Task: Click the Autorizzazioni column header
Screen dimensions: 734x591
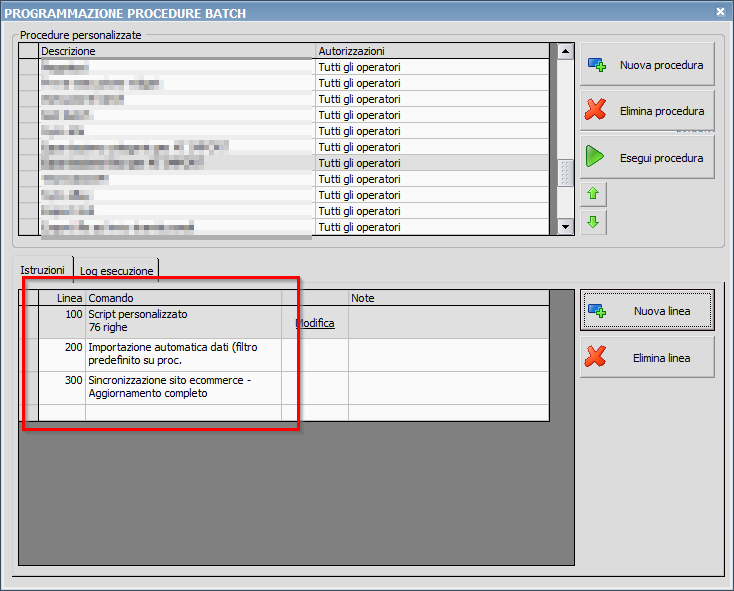Action: point(432,51)
